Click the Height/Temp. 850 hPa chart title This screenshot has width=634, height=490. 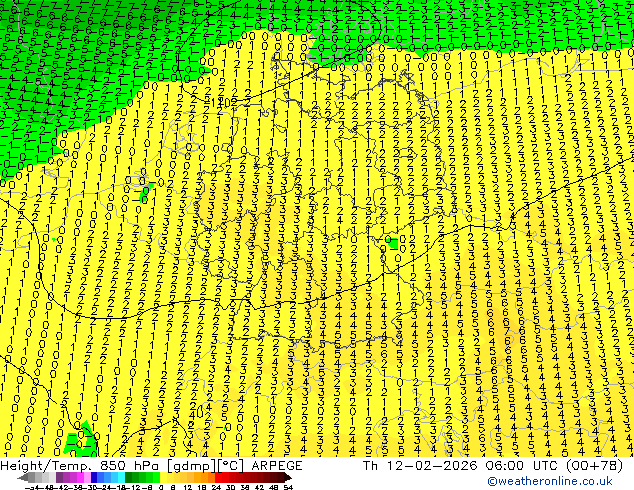79,466
